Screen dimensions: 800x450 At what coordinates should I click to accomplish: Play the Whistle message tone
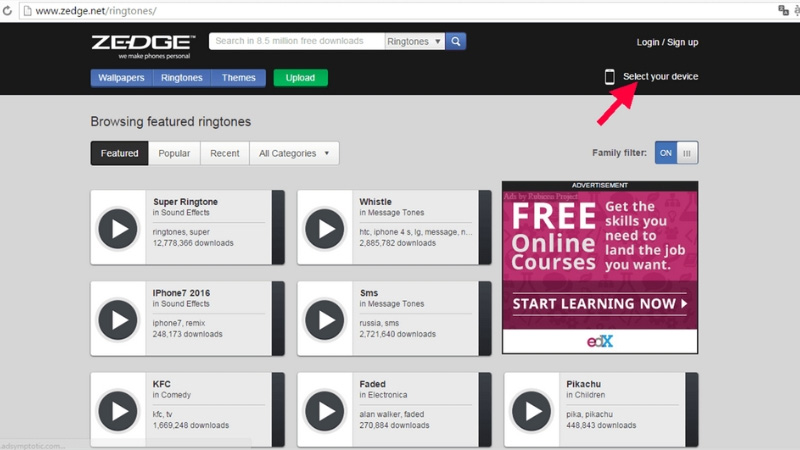[325, 228]
